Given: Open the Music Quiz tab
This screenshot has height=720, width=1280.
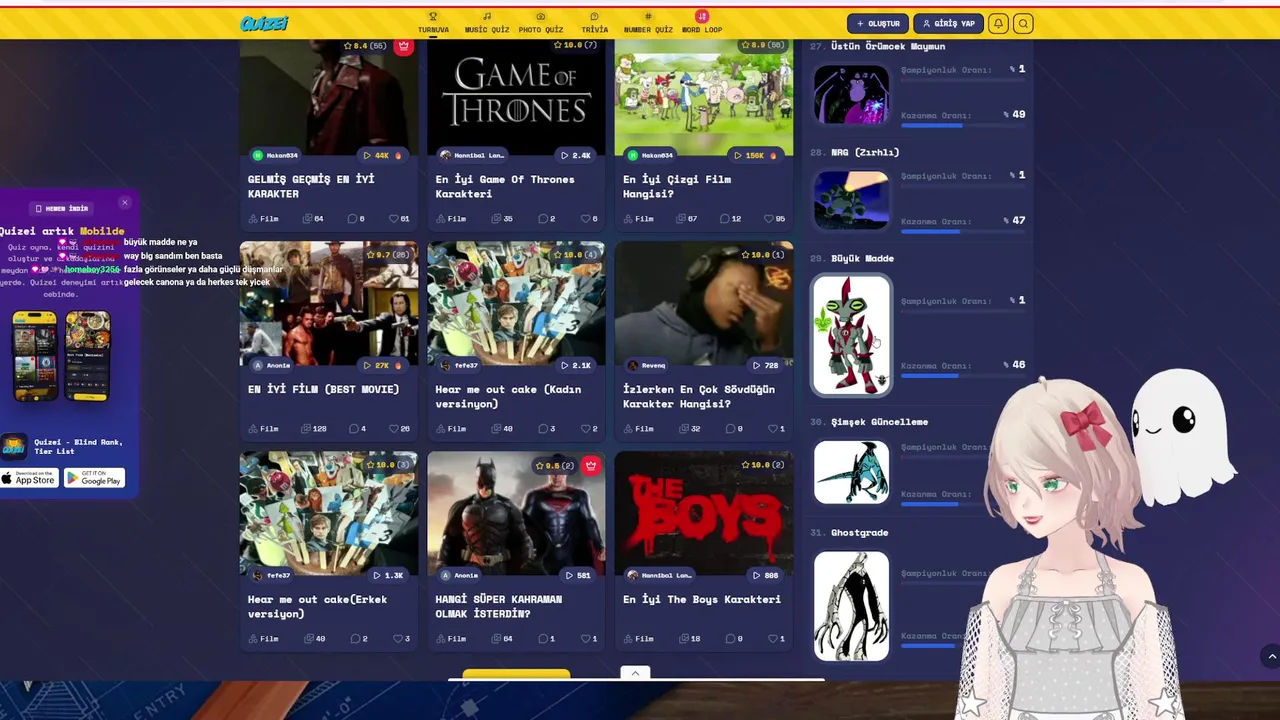Looking at the screenshot, I should coord(487,23).
